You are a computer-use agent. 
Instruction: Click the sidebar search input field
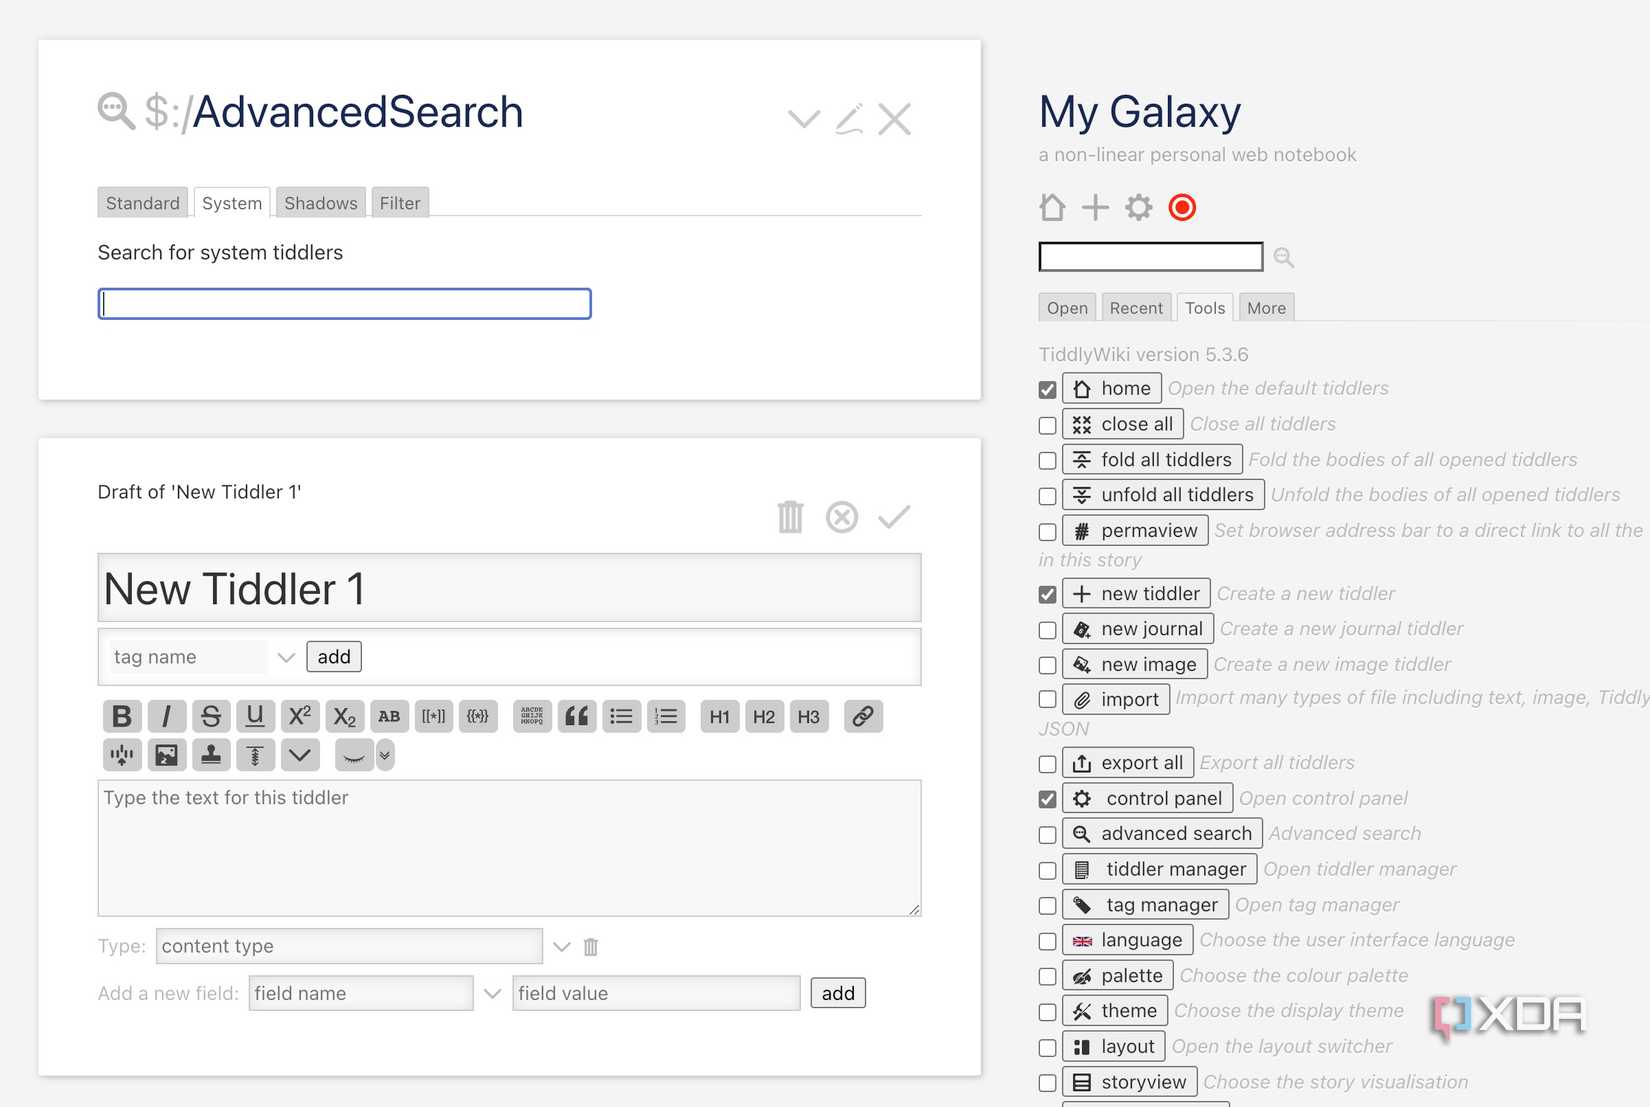[x=1150, y=257]
